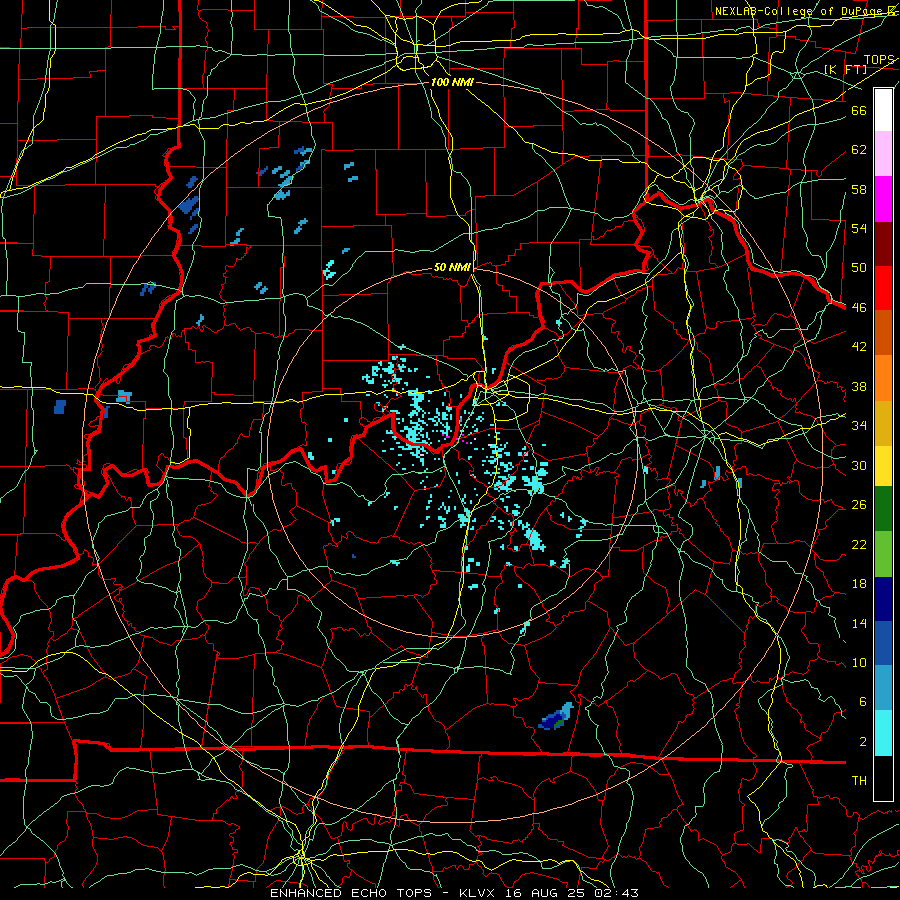Click the light pink legend swatch

883,153
